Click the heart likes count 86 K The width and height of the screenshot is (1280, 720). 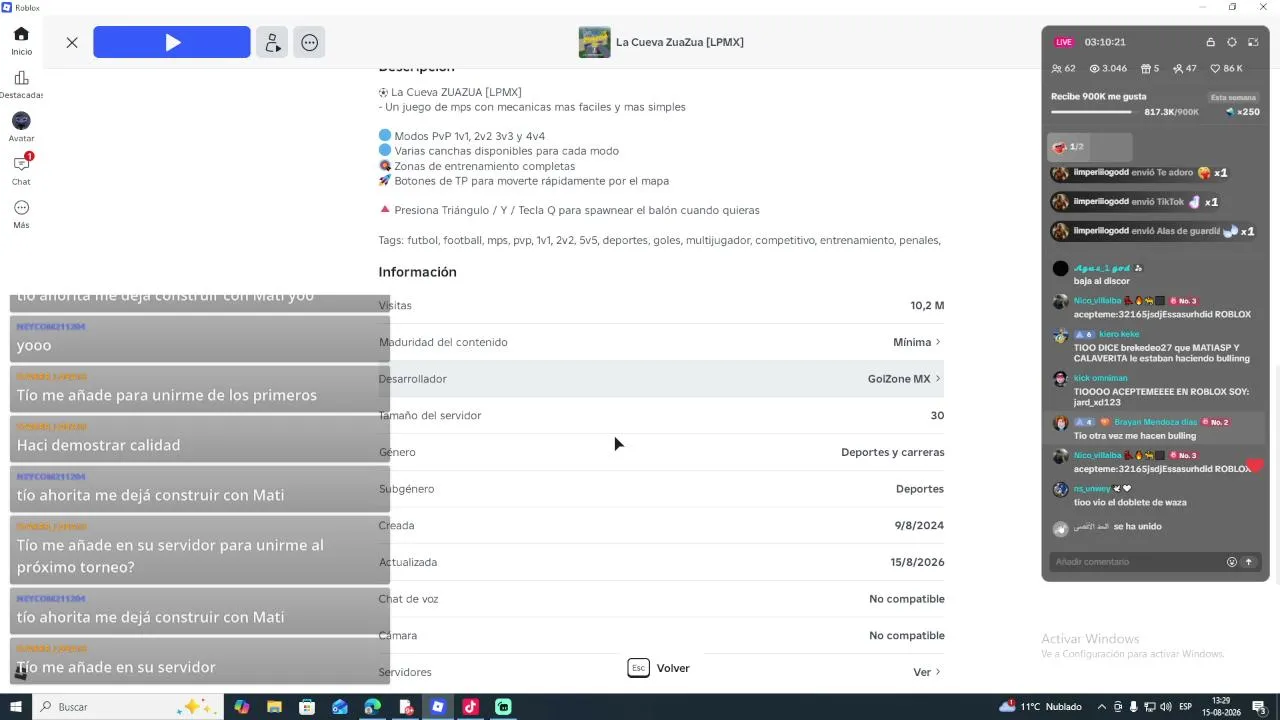1227,69
